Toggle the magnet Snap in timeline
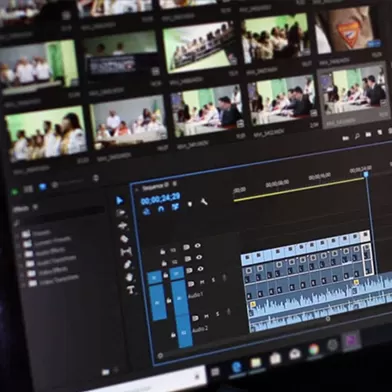The width and height of the screenshot is (392, 392). coord(161,209)
